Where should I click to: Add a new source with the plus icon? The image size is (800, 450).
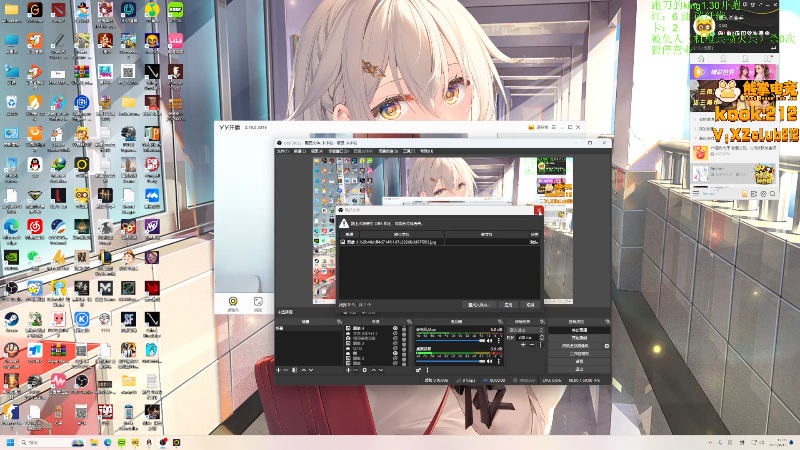(348, 370)
